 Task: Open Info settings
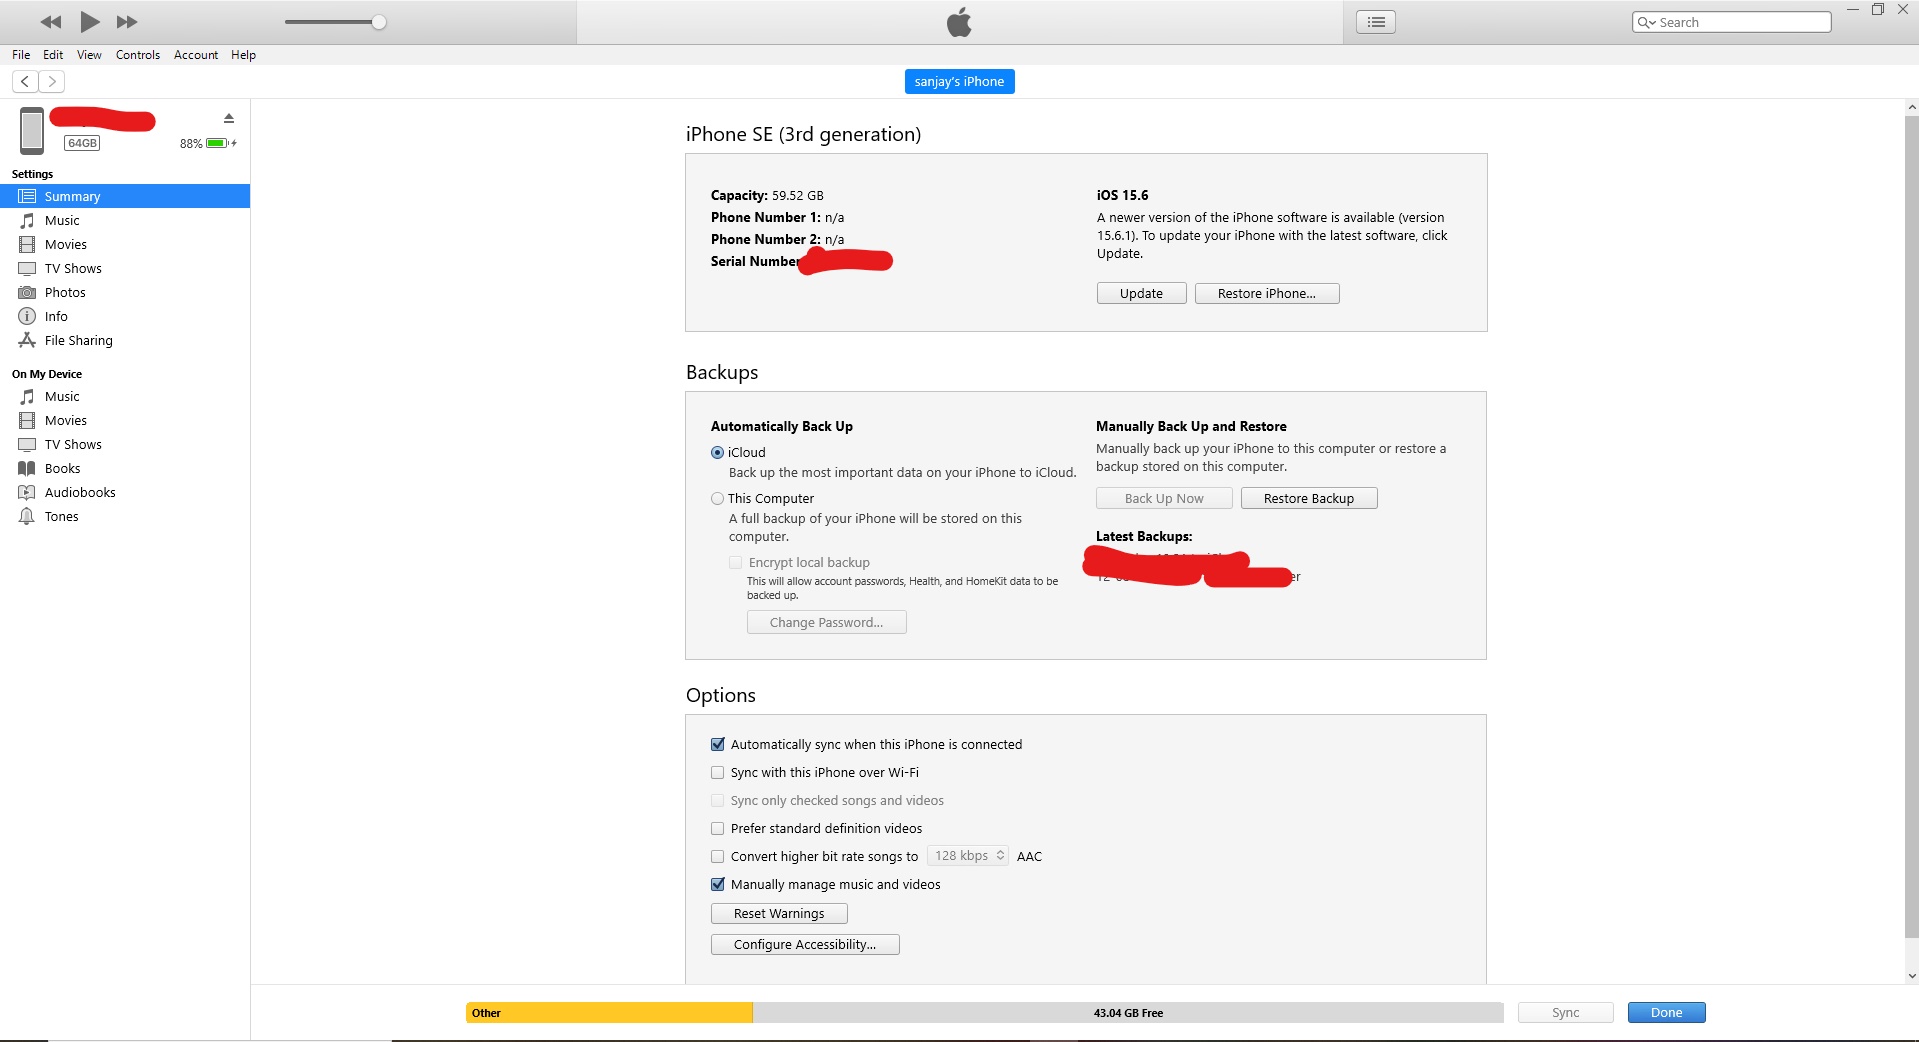(125, 316)
